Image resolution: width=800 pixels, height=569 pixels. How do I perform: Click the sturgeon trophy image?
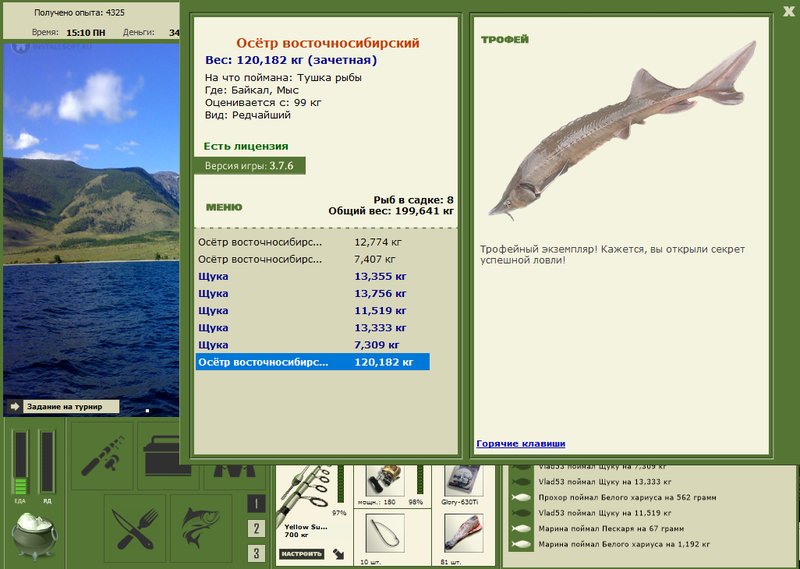(622, 131)
